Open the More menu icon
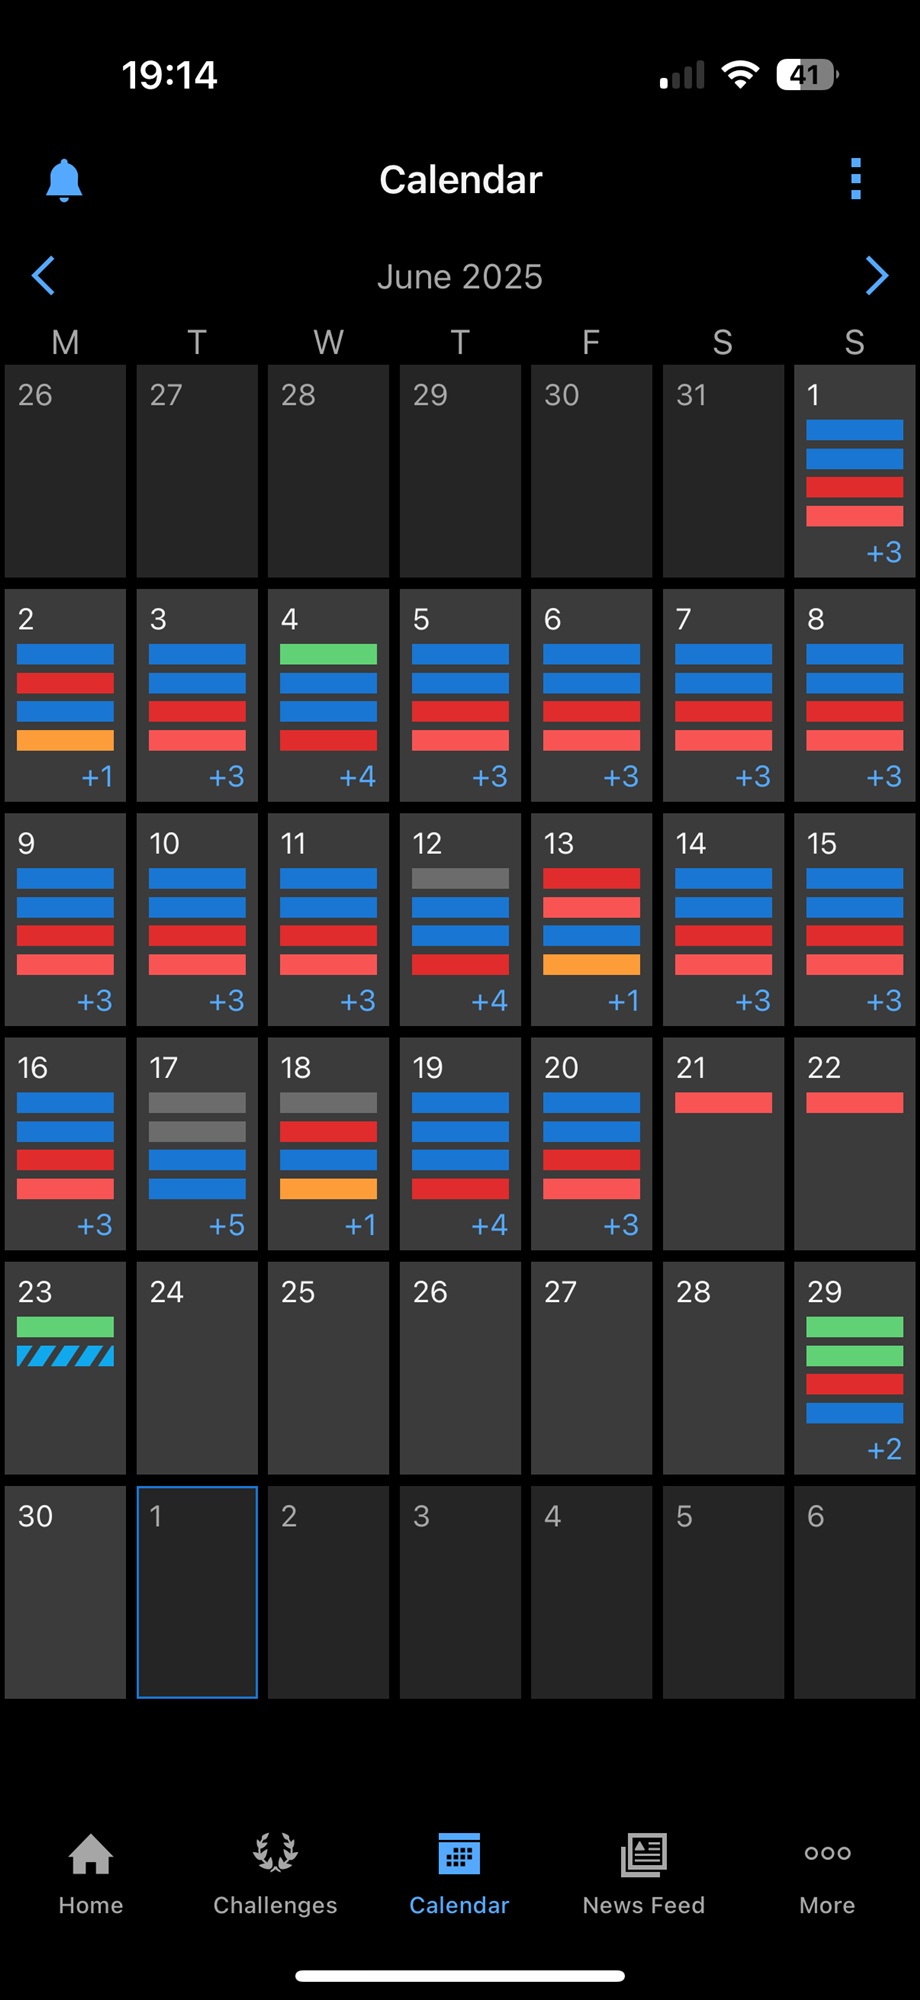 827,1853
